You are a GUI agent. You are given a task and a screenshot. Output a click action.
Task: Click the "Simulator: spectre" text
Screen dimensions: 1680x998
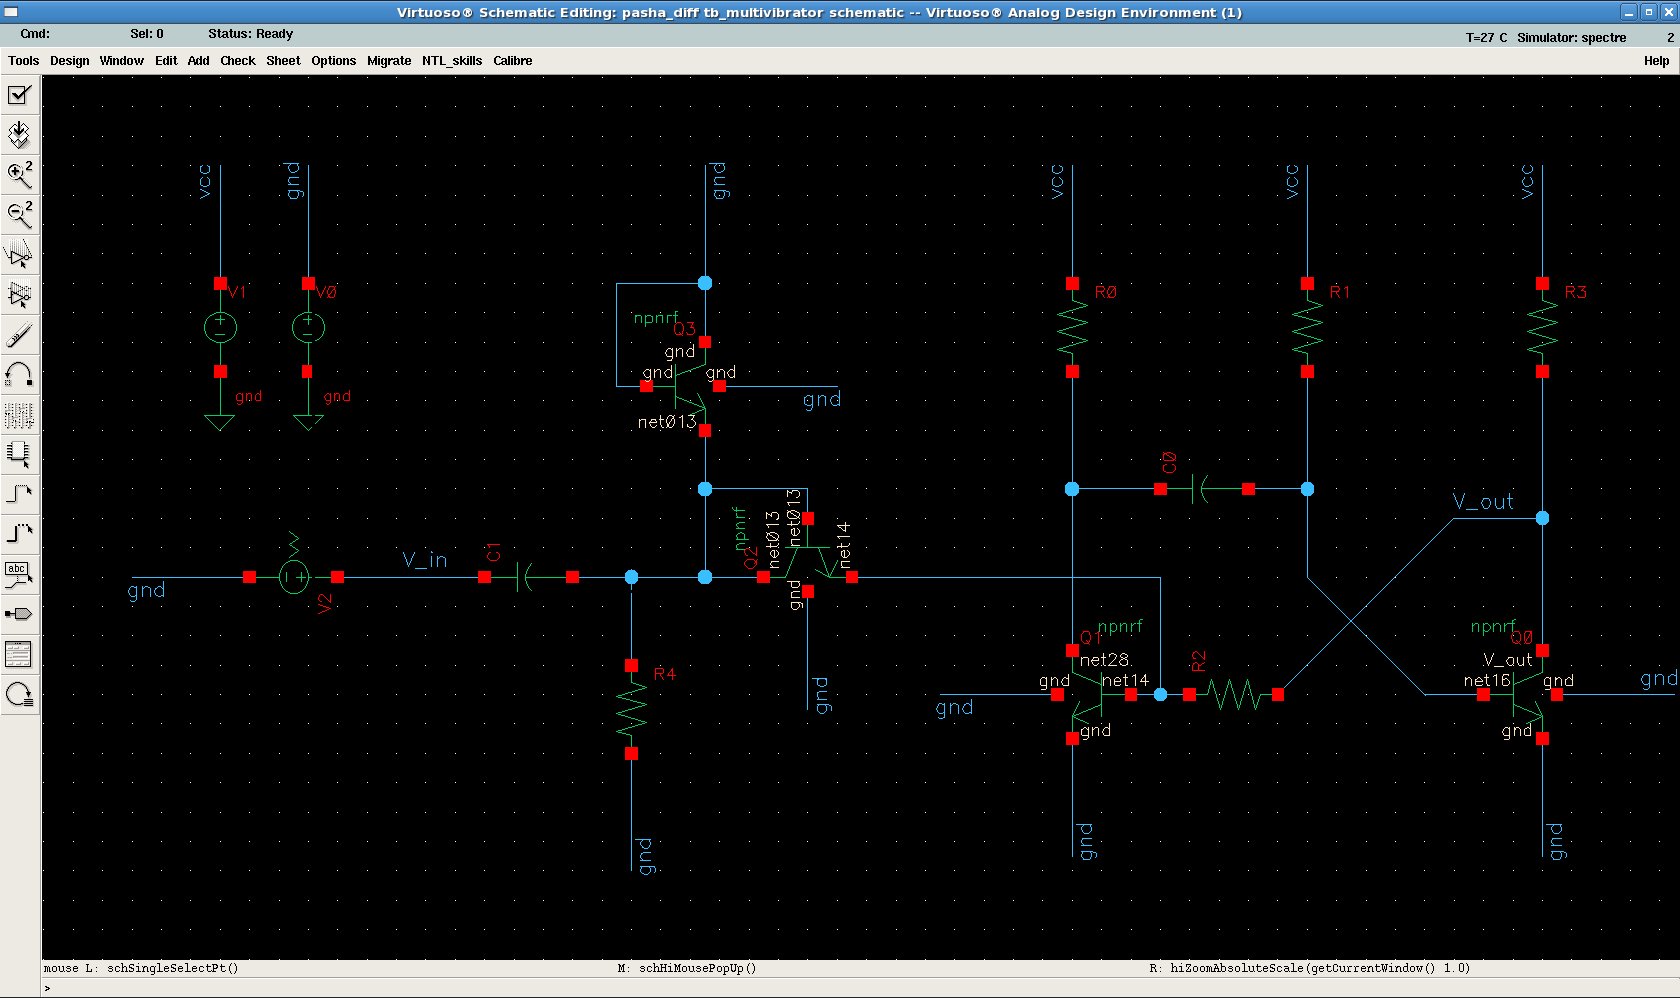pyautogui.click(x=1572, y=38)
